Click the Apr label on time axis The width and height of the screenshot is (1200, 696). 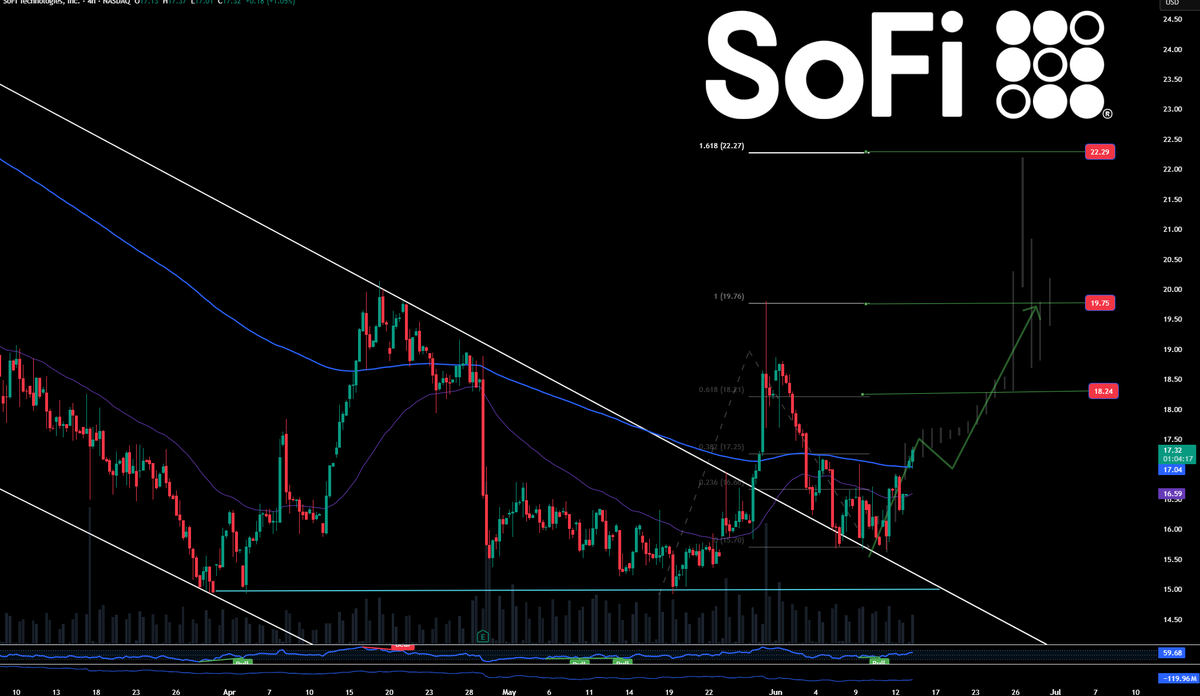click(x=228, y=690)
